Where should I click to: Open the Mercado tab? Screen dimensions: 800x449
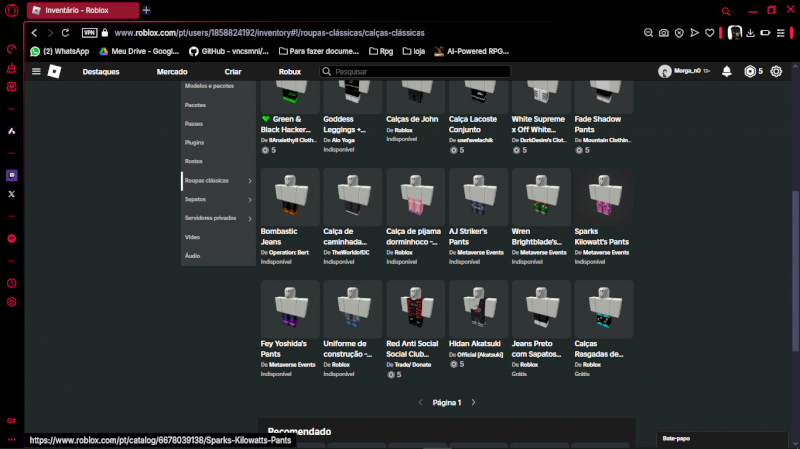[172, 72]
